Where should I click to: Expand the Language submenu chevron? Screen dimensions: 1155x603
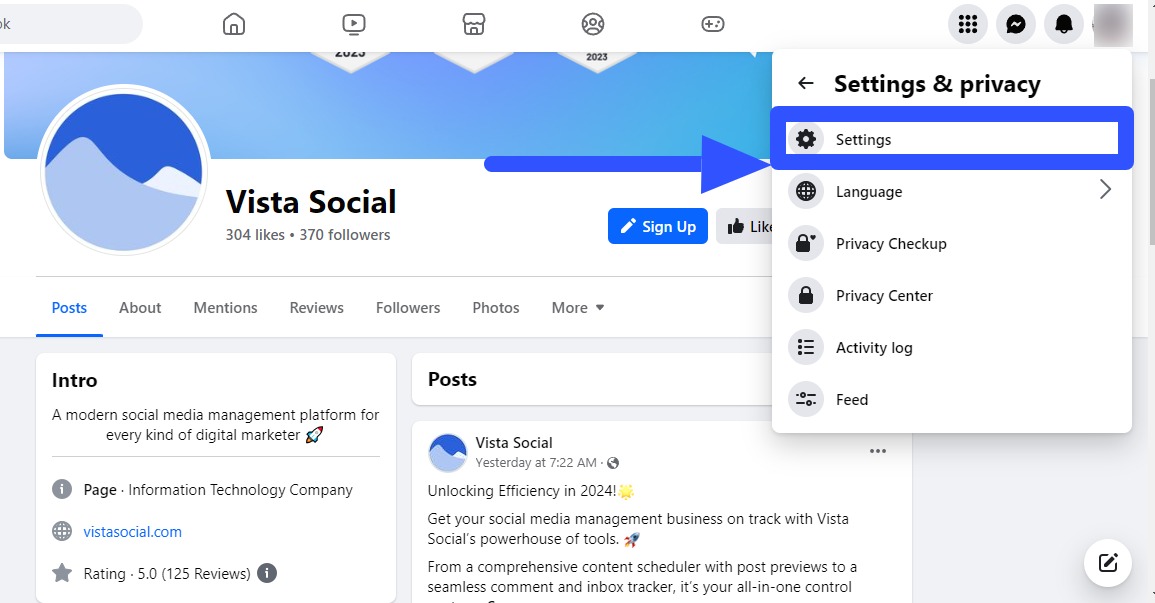(1105, 188)
